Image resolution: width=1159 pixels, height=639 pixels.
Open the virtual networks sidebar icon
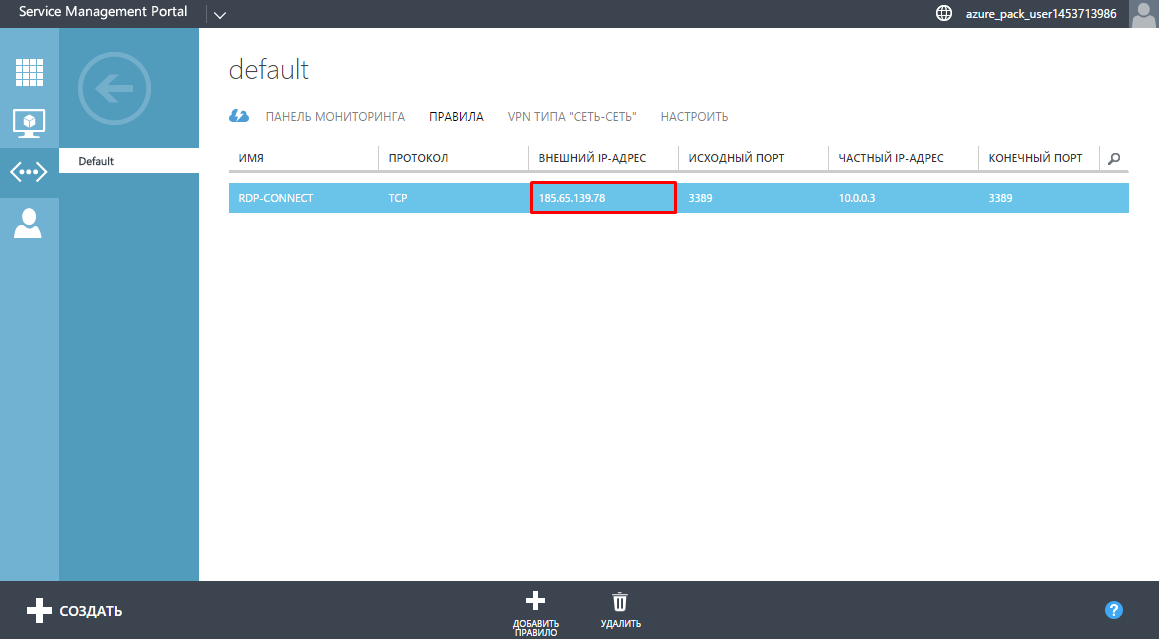pos(29,172)
